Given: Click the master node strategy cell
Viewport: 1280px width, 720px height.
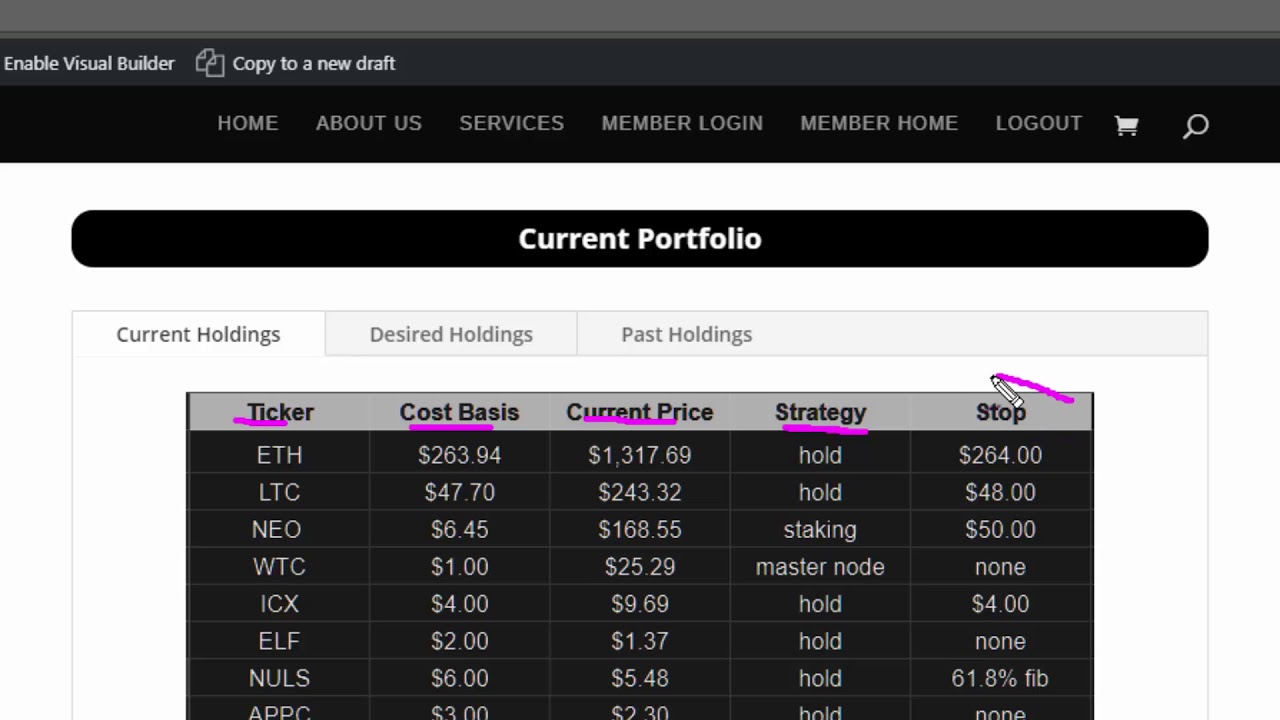Looking at the screenshot, I should tap(820, 566).
